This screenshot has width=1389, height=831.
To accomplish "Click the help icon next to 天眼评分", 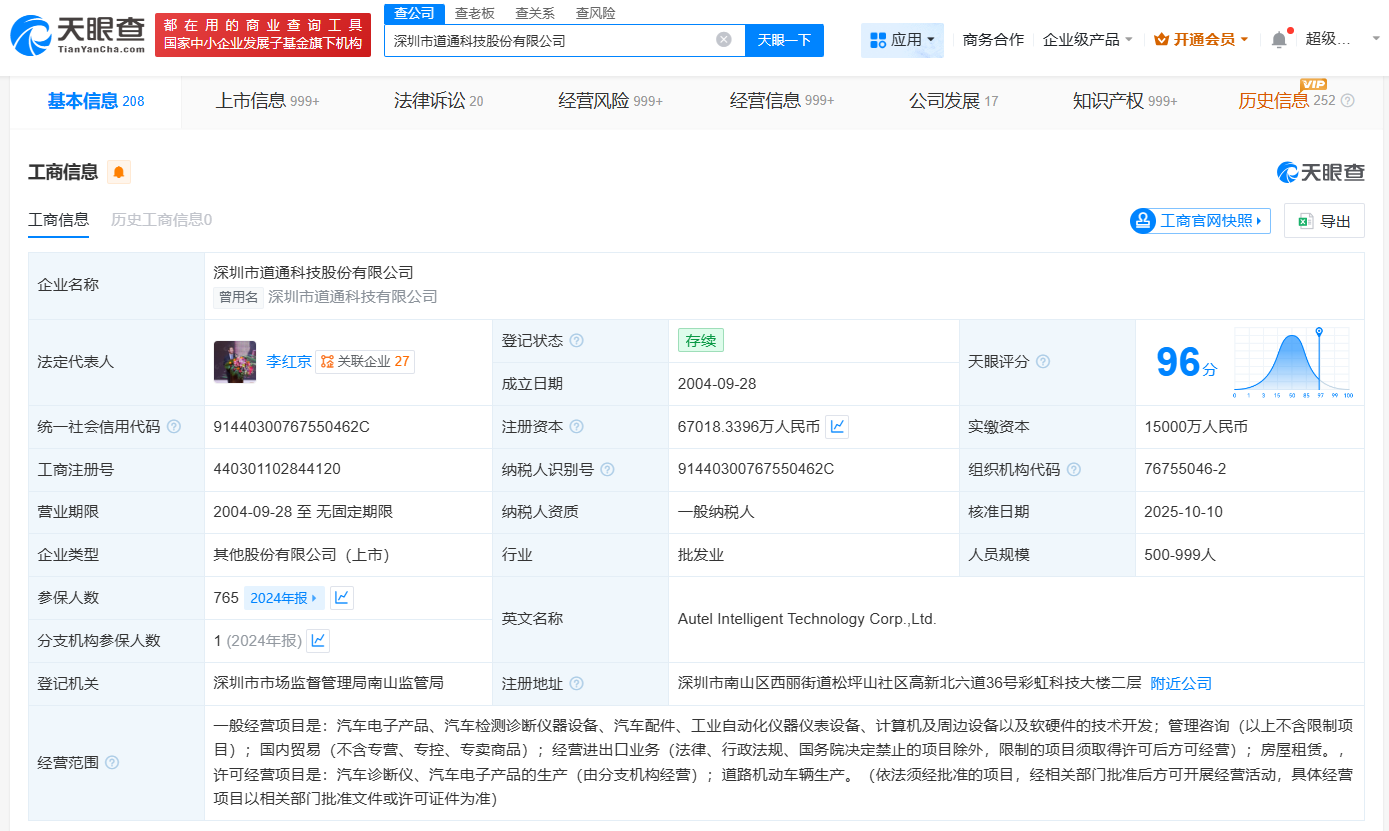I will [1042, 361].
